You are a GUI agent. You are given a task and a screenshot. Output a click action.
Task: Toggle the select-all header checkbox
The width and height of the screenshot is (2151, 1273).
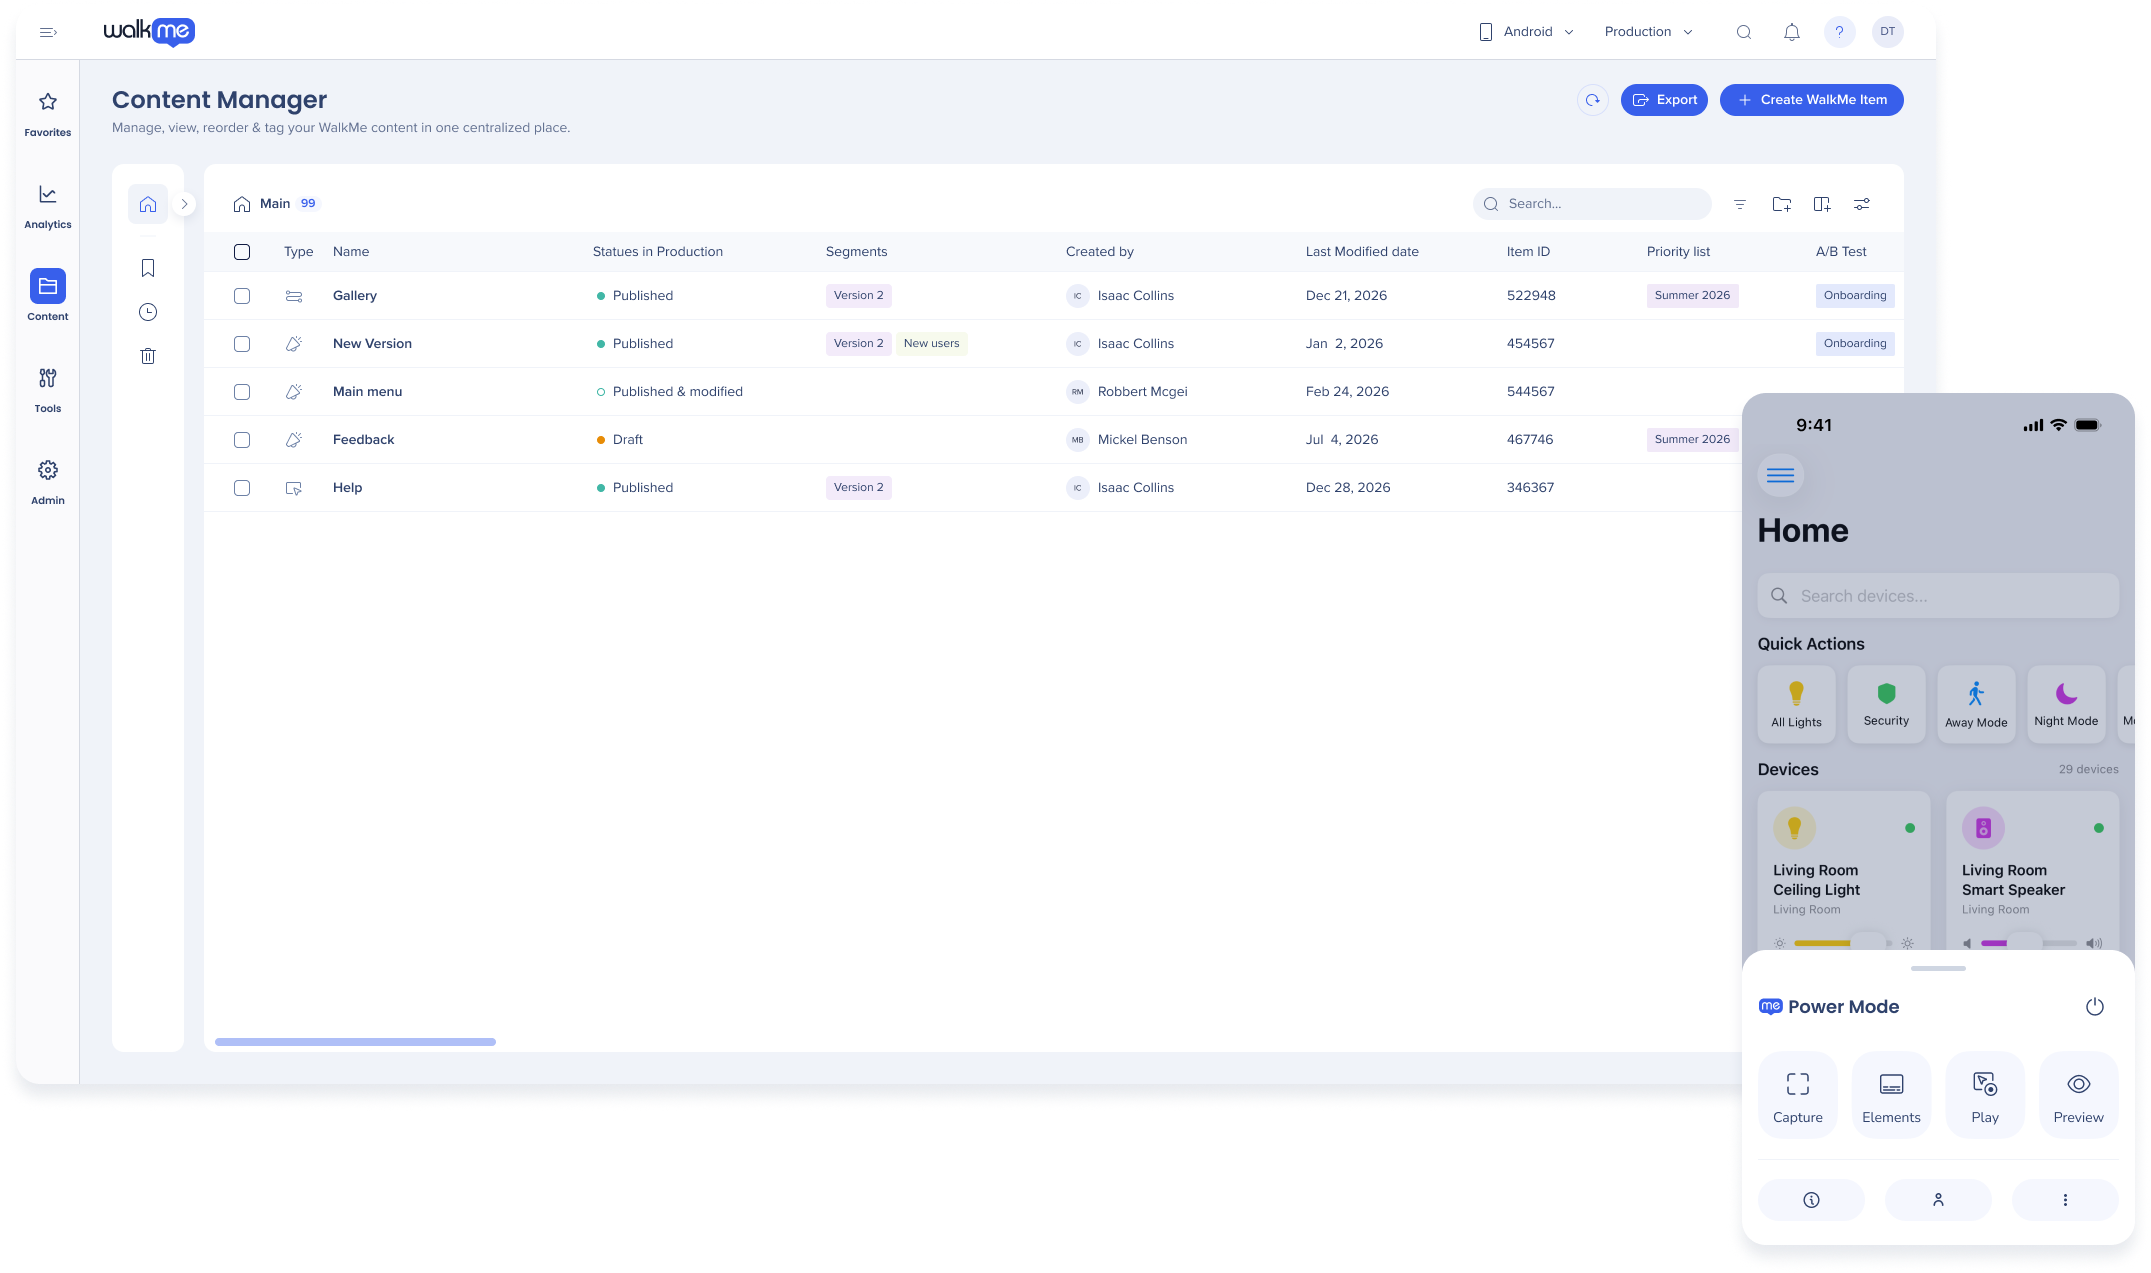pyautogui.click(x=242, y=252)
